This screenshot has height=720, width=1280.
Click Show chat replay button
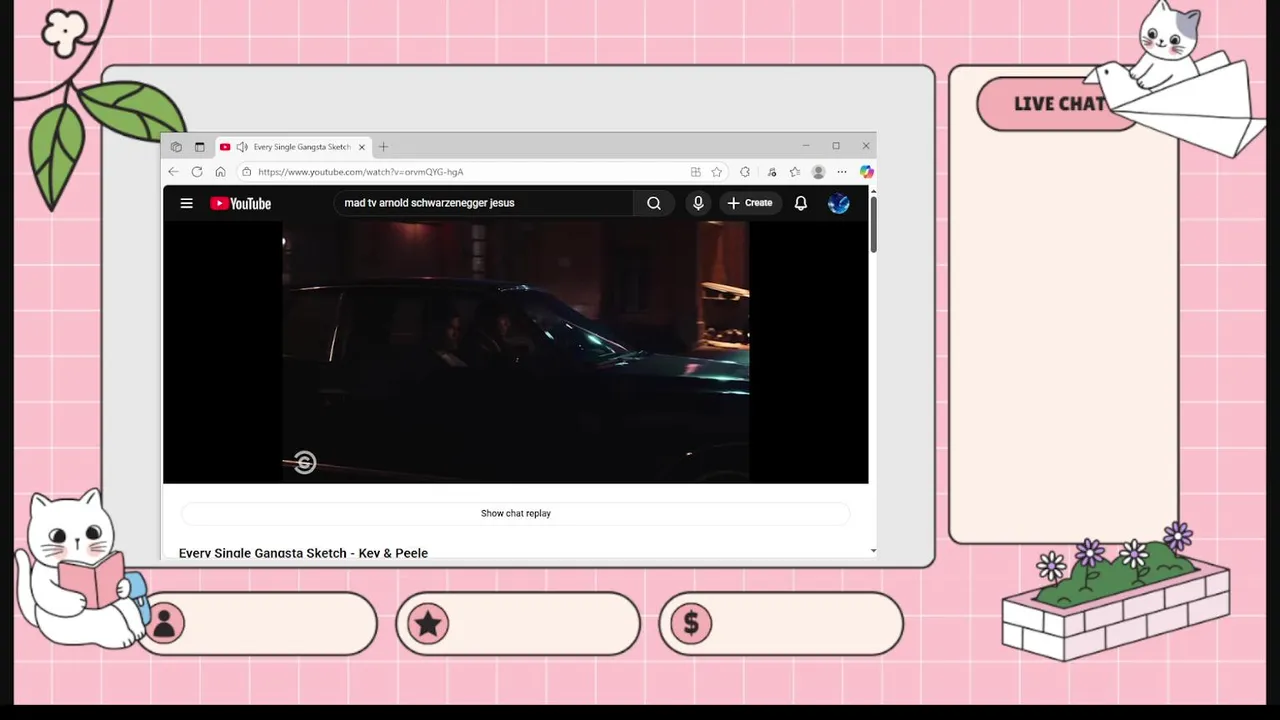516,513
